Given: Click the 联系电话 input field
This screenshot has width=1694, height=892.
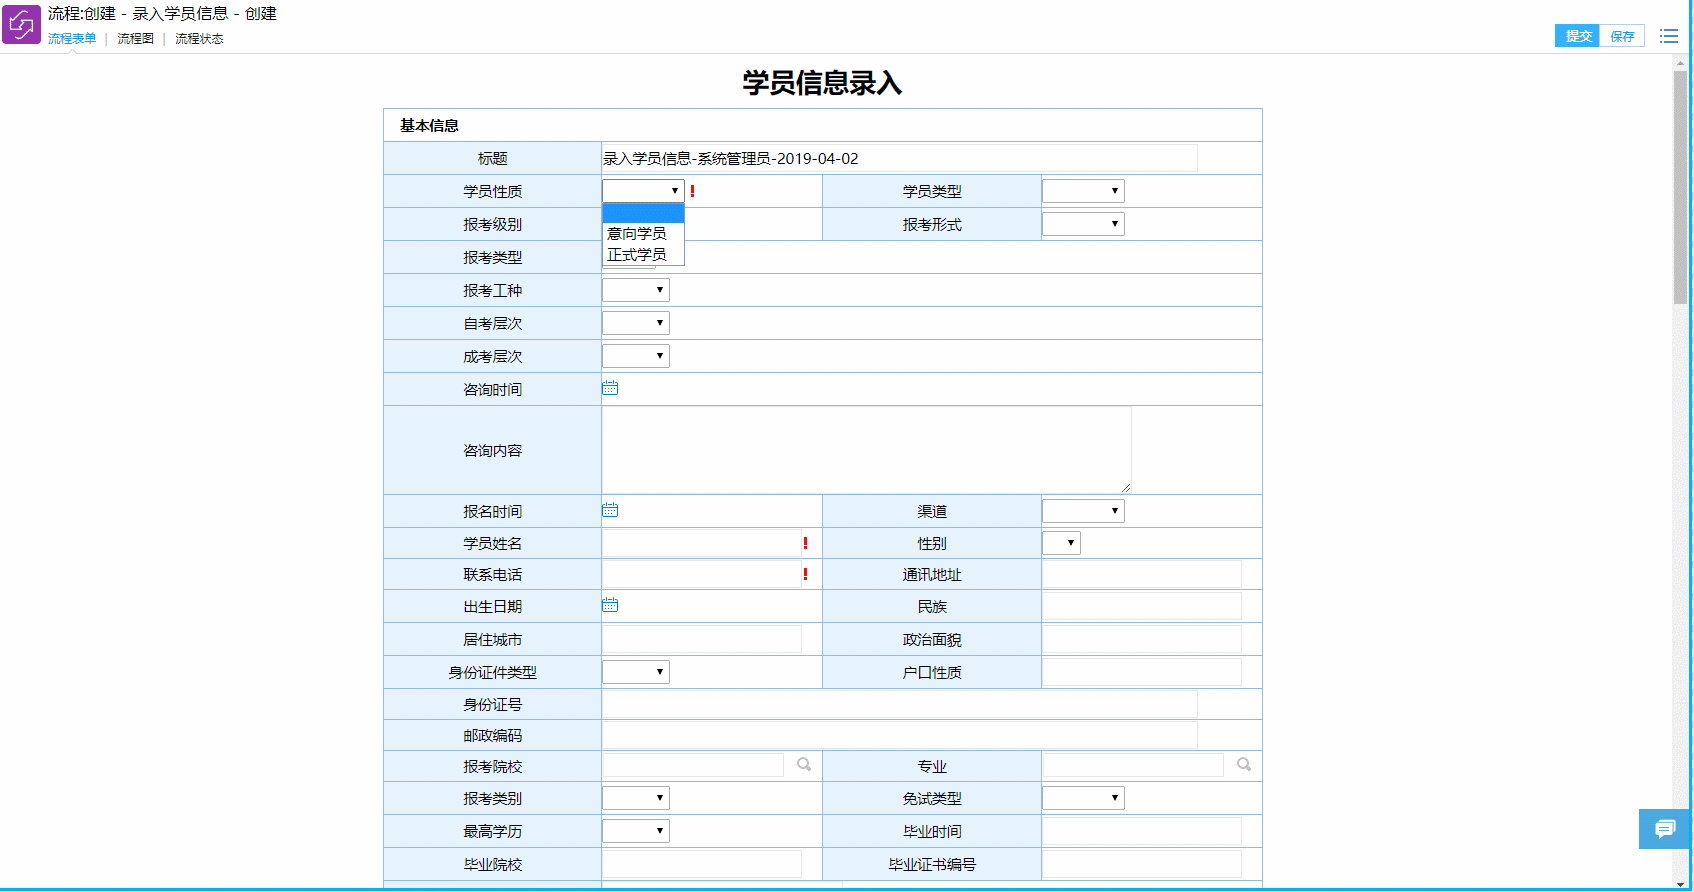Looking at the screenshot, I should 701,574.
